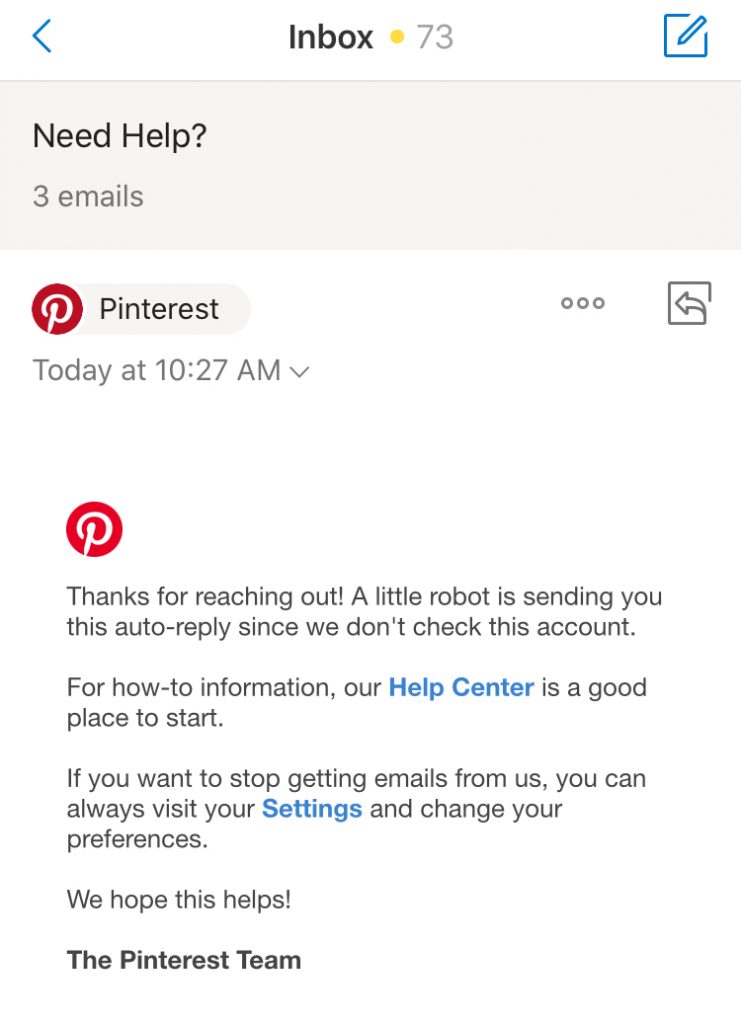
Task: Tap the Pinterest sender name chip
Action: pos(159,309)
